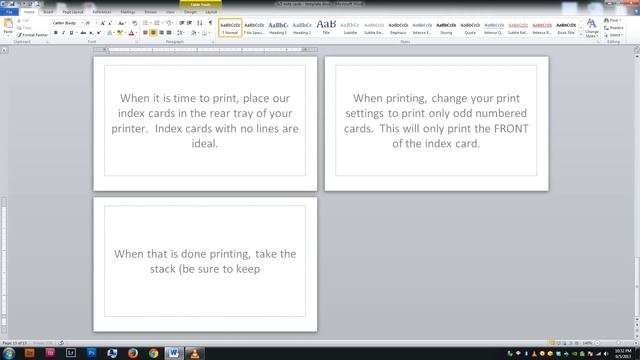640x360 pixels.
Task: Open the Change Styles menu
Action: tap(591, 28)
